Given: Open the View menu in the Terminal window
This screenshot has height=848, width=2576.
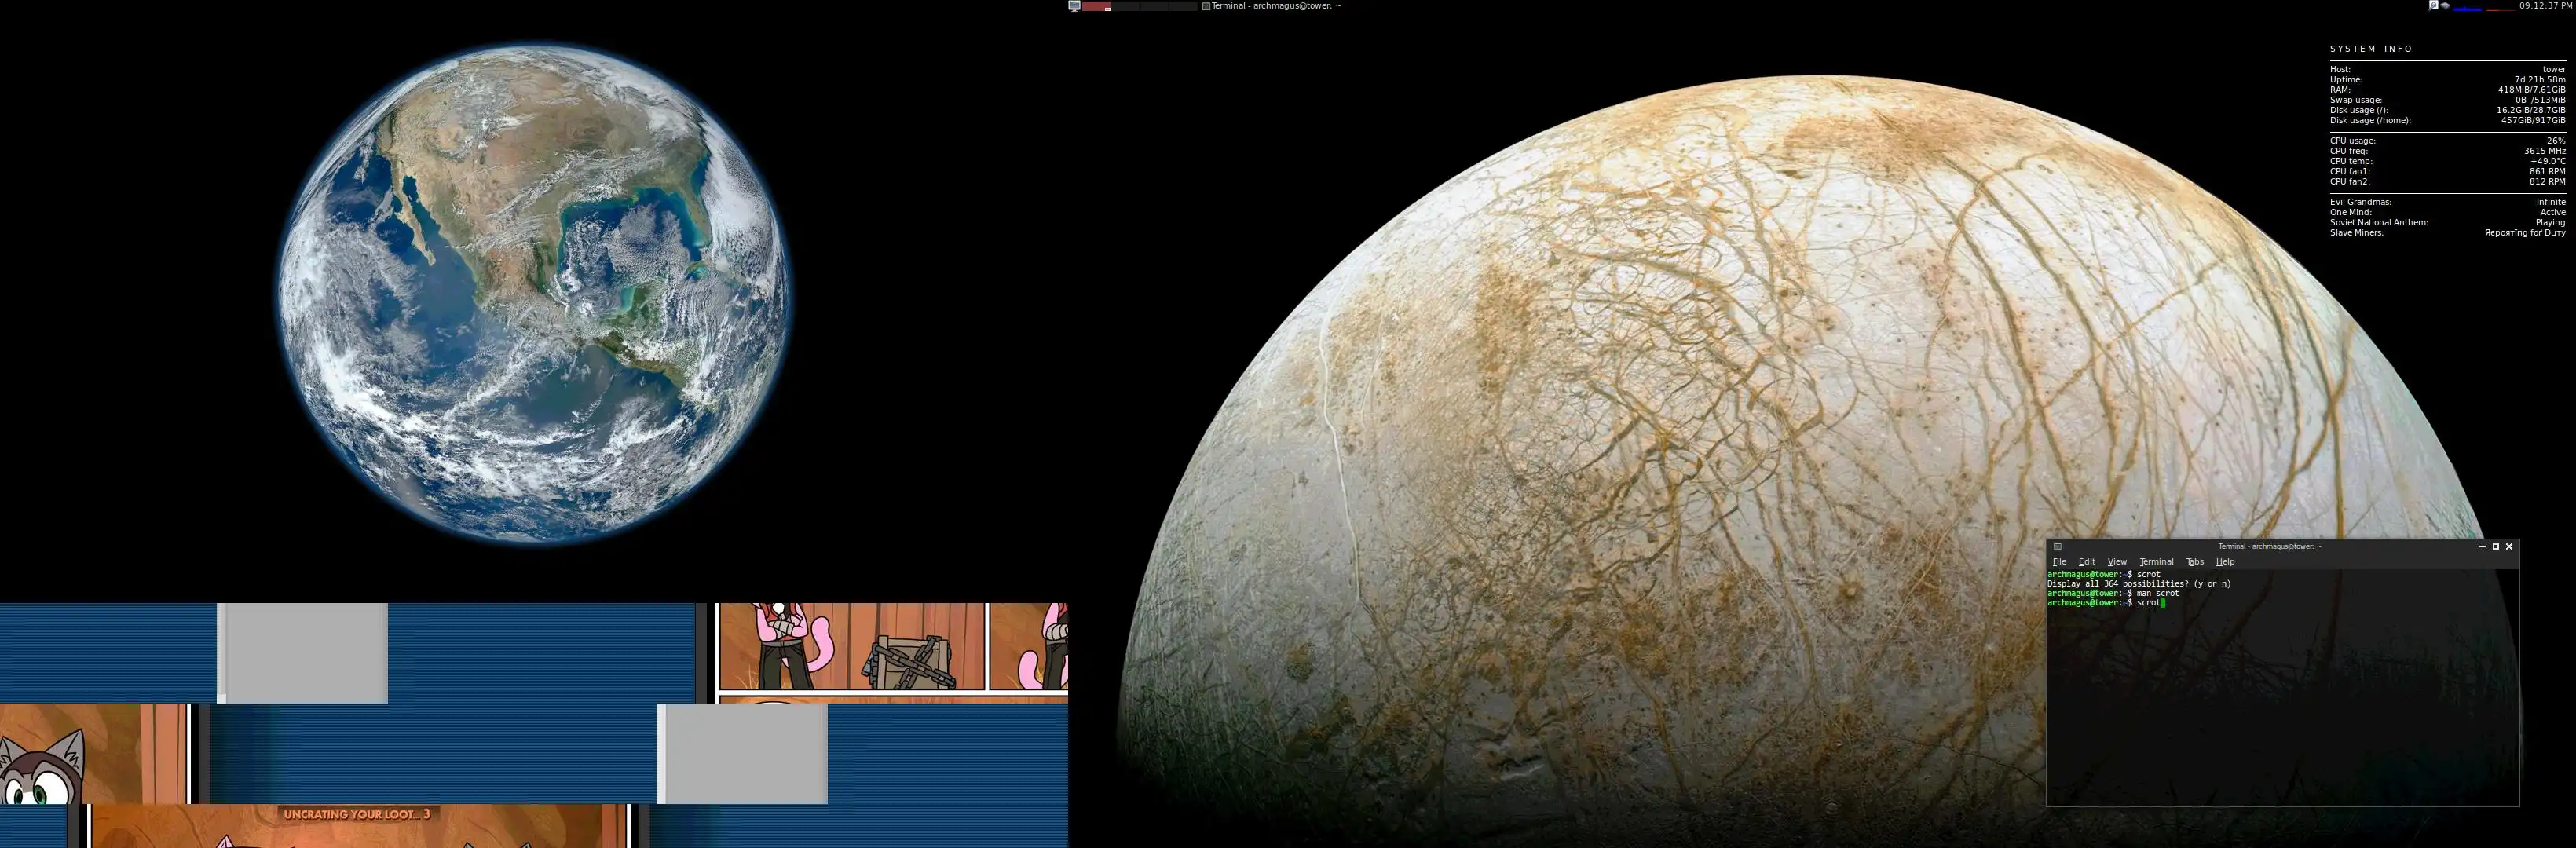Looking at the screenshot, I should tap(2117, 562).
